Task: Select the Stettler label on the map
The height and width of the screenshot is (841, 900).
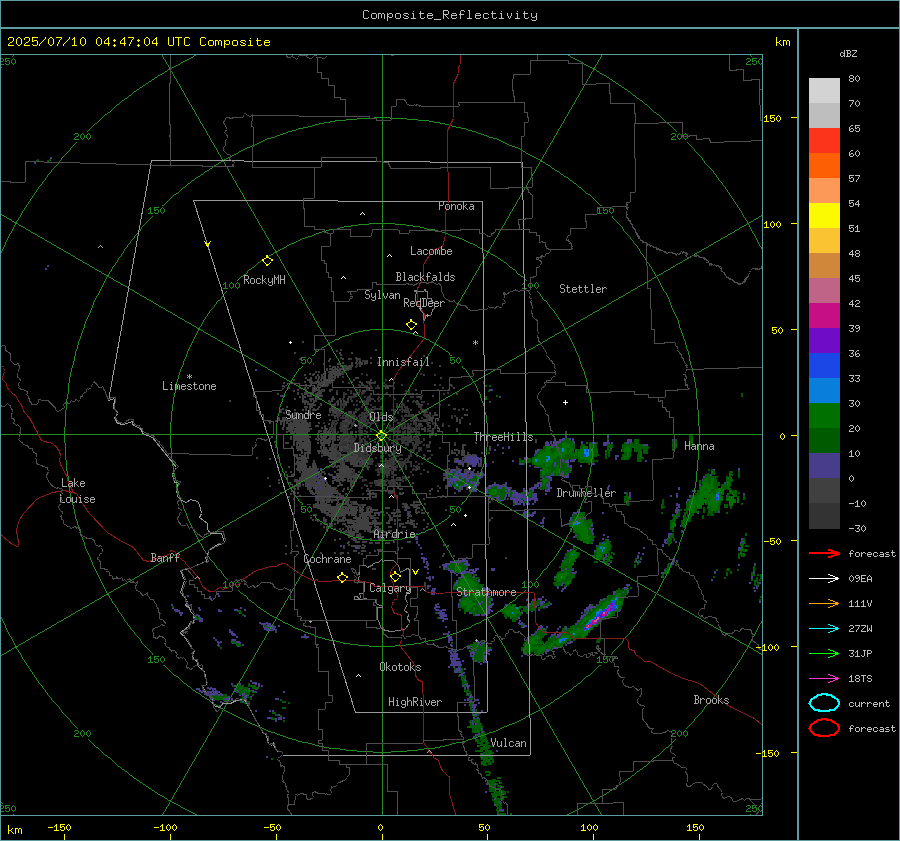Action: [583, 289]
